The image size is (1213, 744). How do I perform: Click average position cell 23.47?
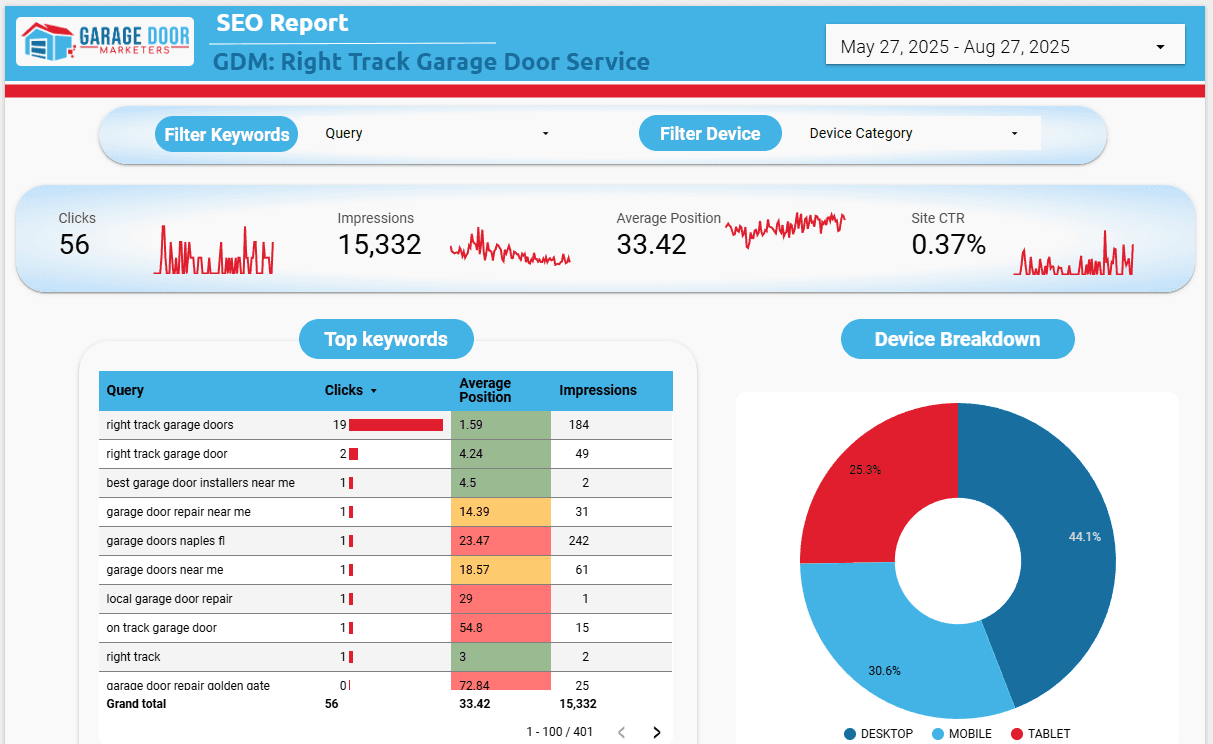coord(501,541)
